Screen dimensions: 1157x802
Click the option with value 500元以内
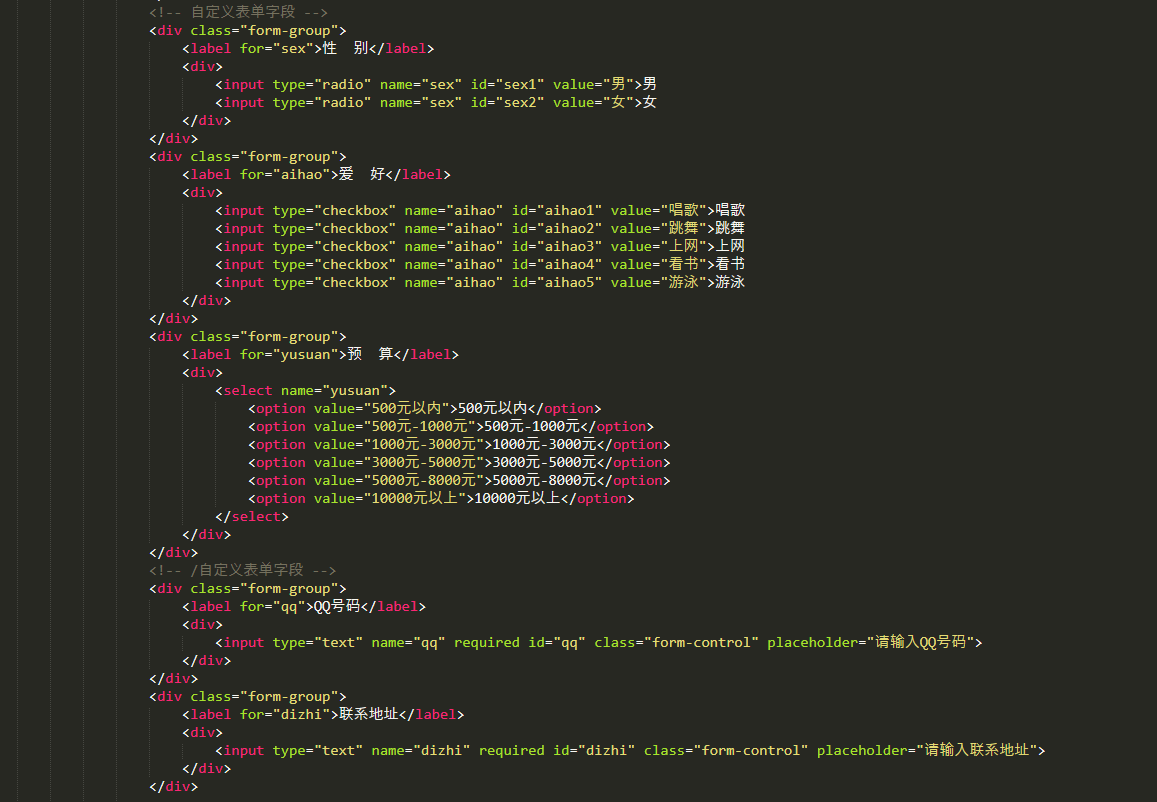point(425,408)
